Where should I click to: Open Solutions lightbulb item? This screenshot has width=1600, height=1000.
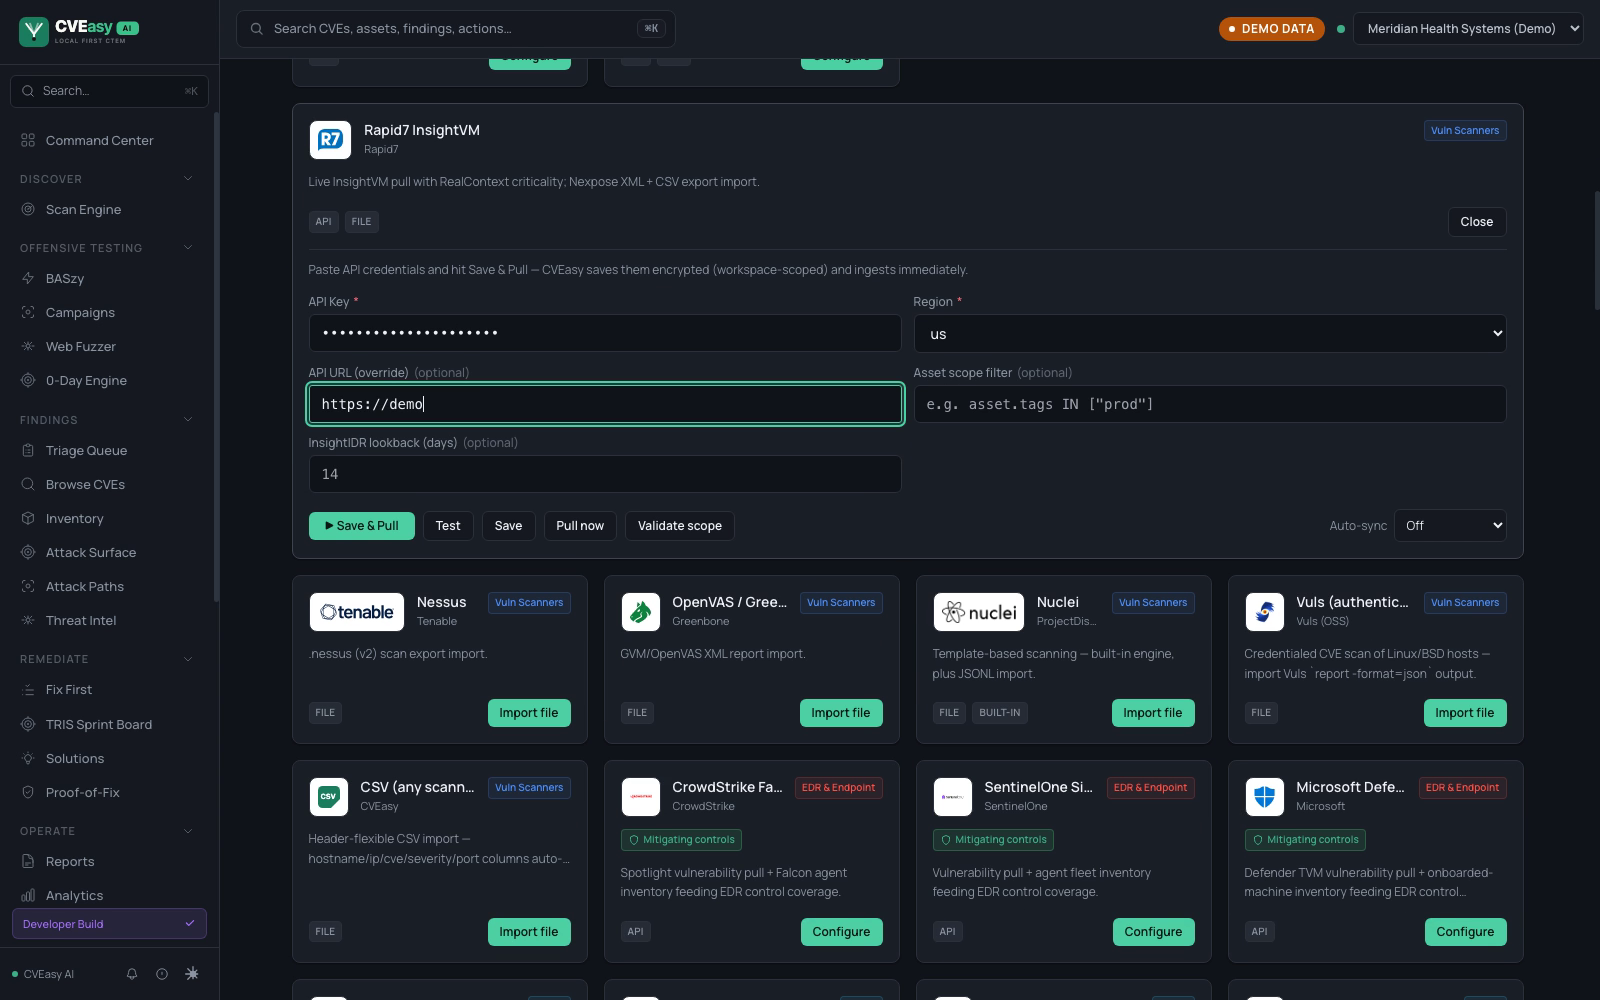(74, 758)
